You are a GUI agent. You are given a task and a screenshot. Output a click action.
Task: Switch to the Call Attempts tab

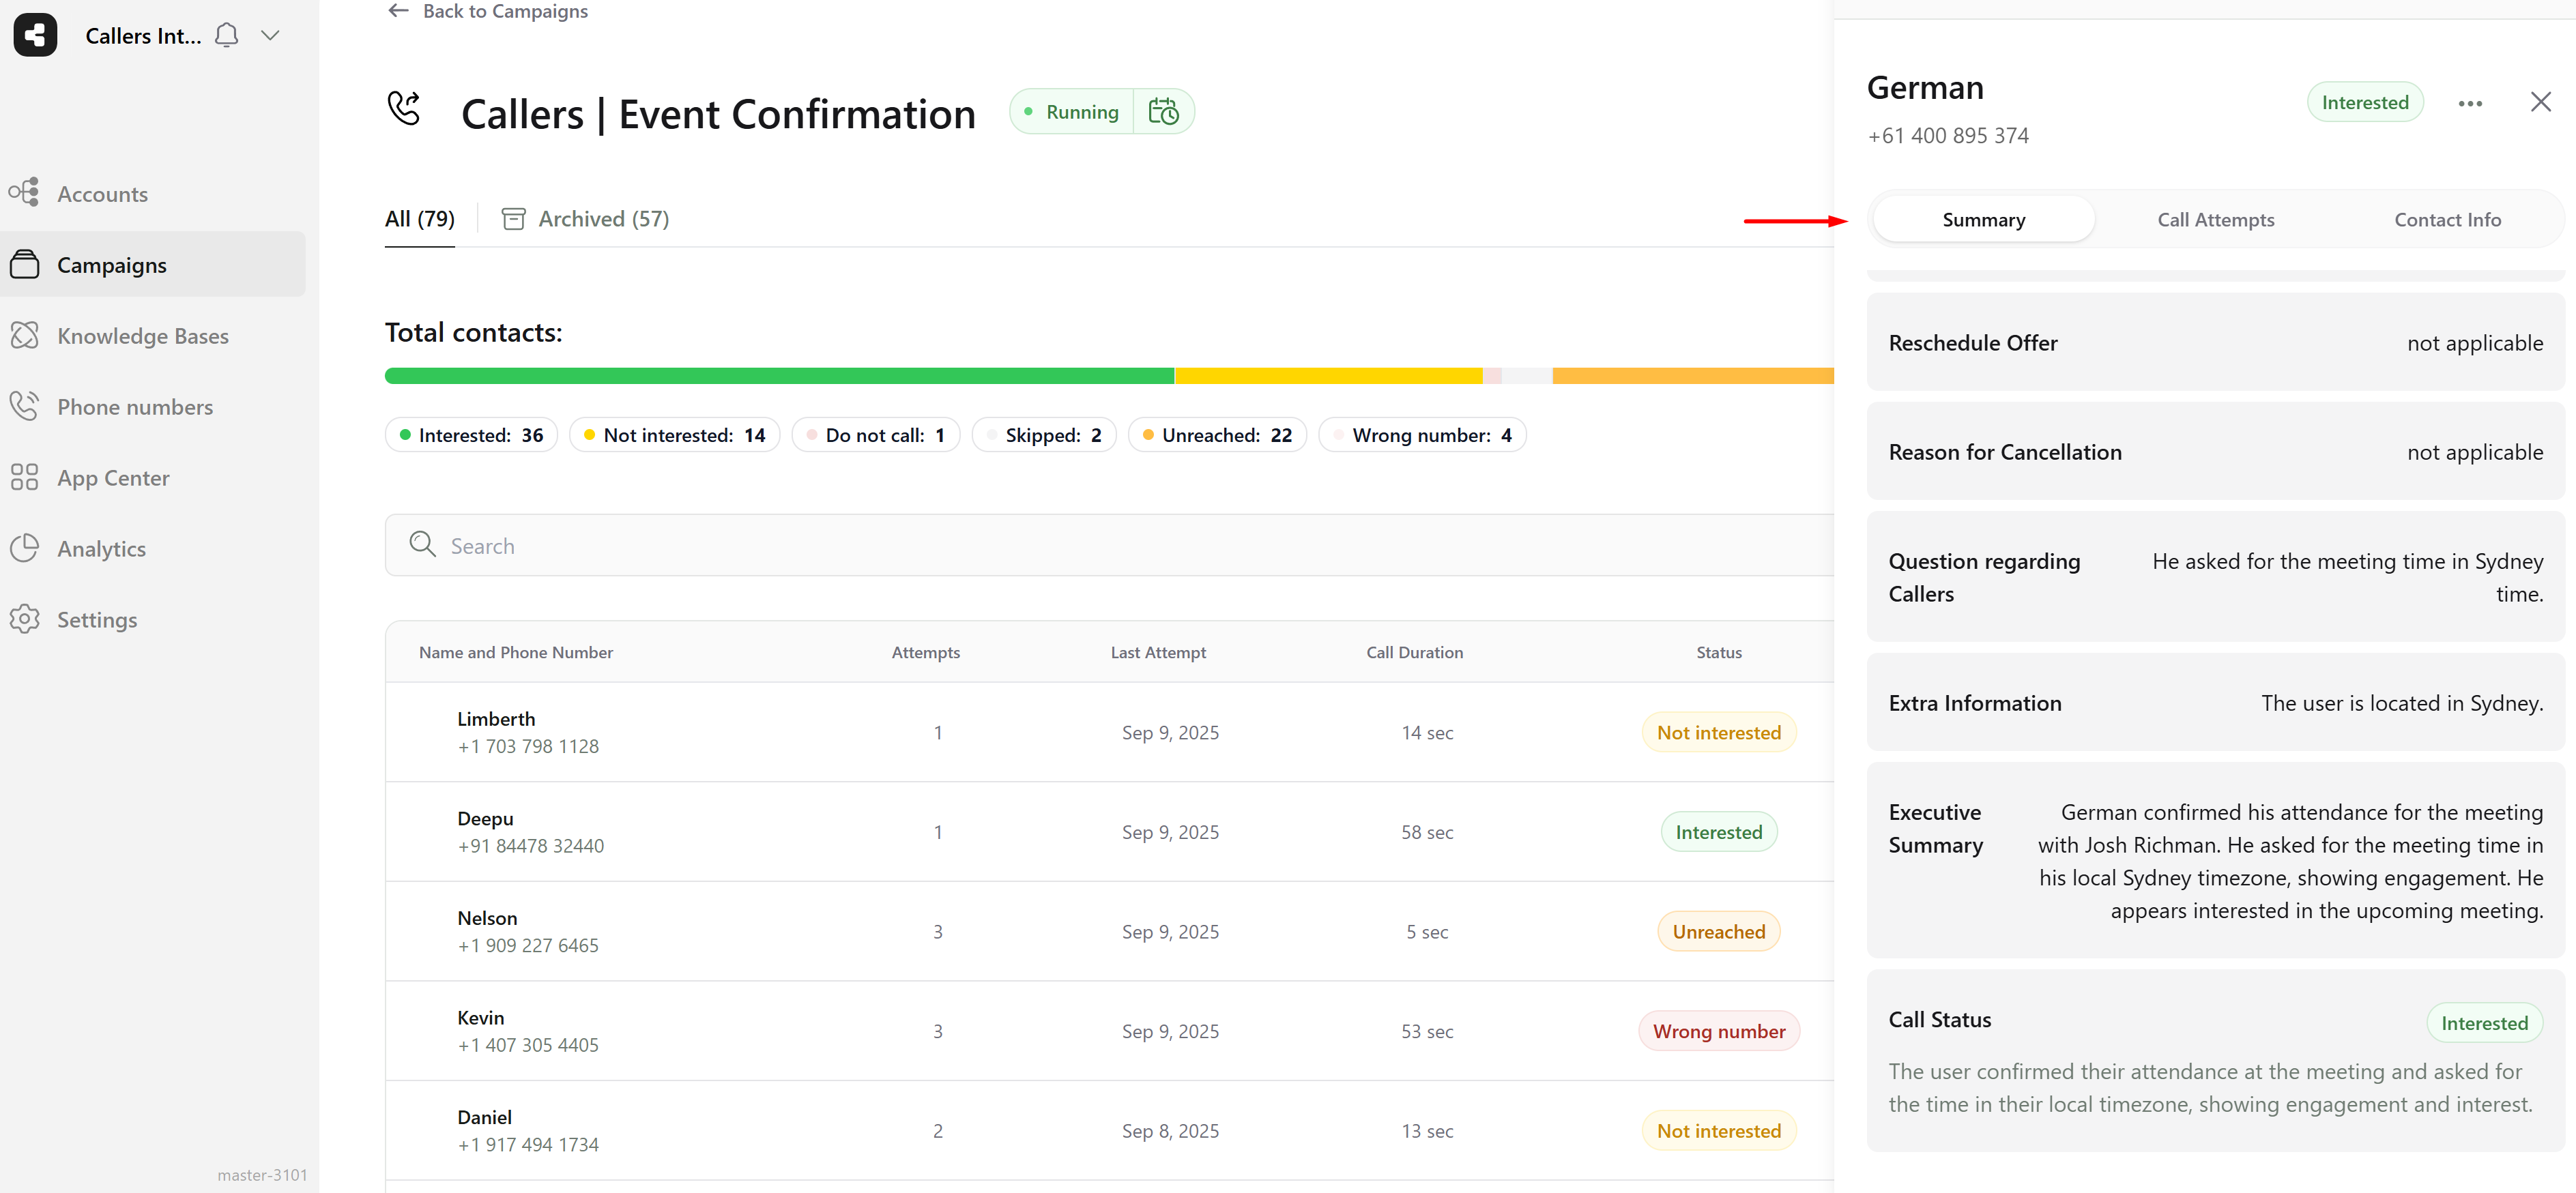coord(2215,220)
